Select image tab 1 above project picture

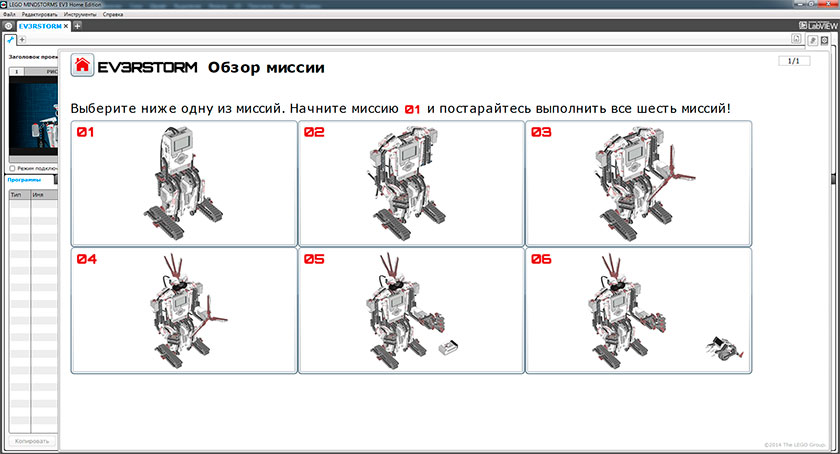(17, 71)
